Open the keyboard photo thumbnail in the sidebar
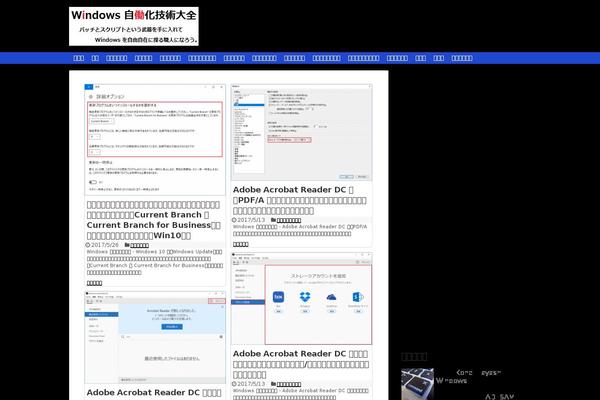This screenshot has width=600, height=400. pos(417,384)
